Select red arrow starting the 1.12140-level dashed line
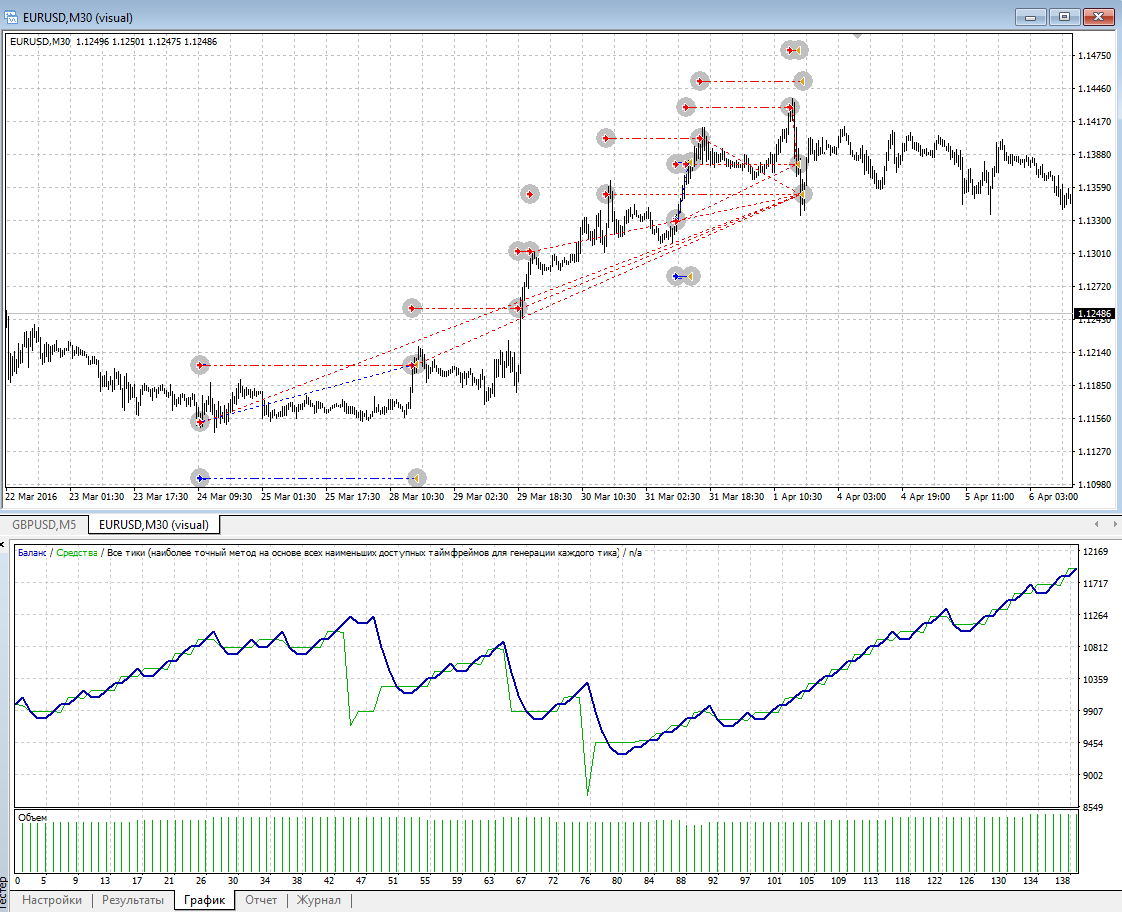The height and width of the screenshot is (912, 1122). click(x=200, y=366)
